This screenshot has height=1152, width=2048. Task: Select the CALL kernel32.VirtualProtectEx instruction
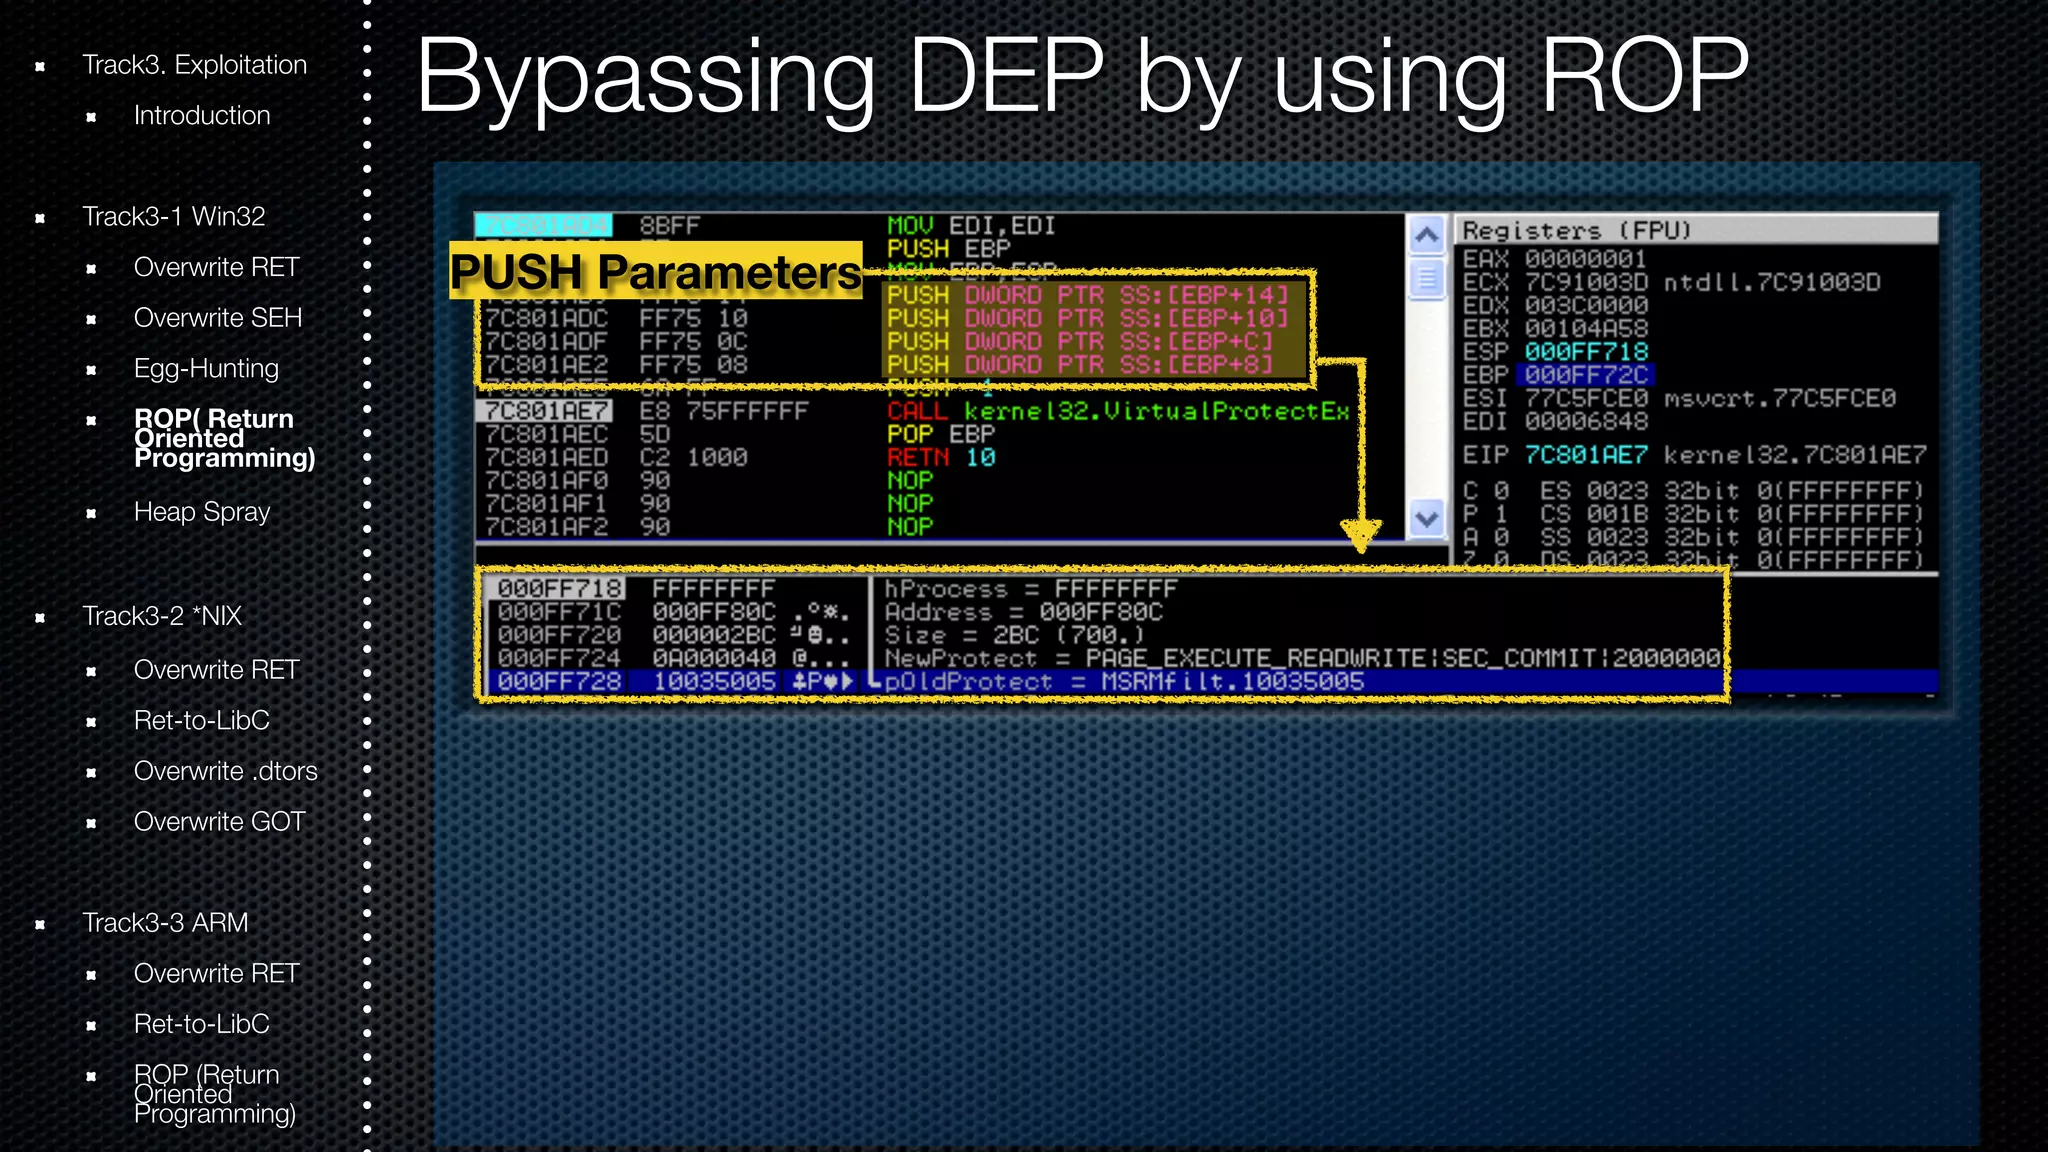pos(1118,411)
